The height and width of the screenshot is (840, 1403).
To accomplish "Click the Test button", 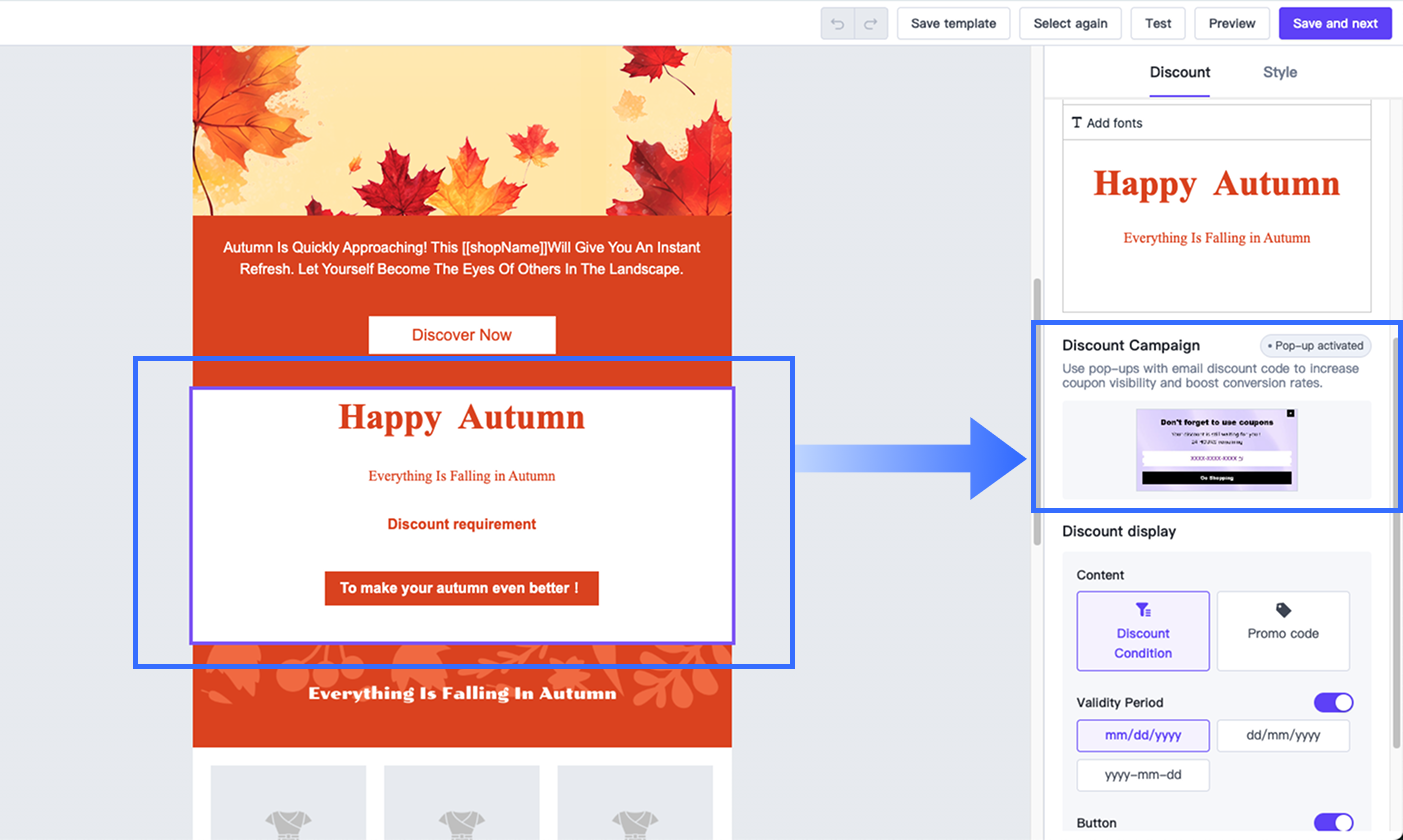I will tap(1158, 23).
